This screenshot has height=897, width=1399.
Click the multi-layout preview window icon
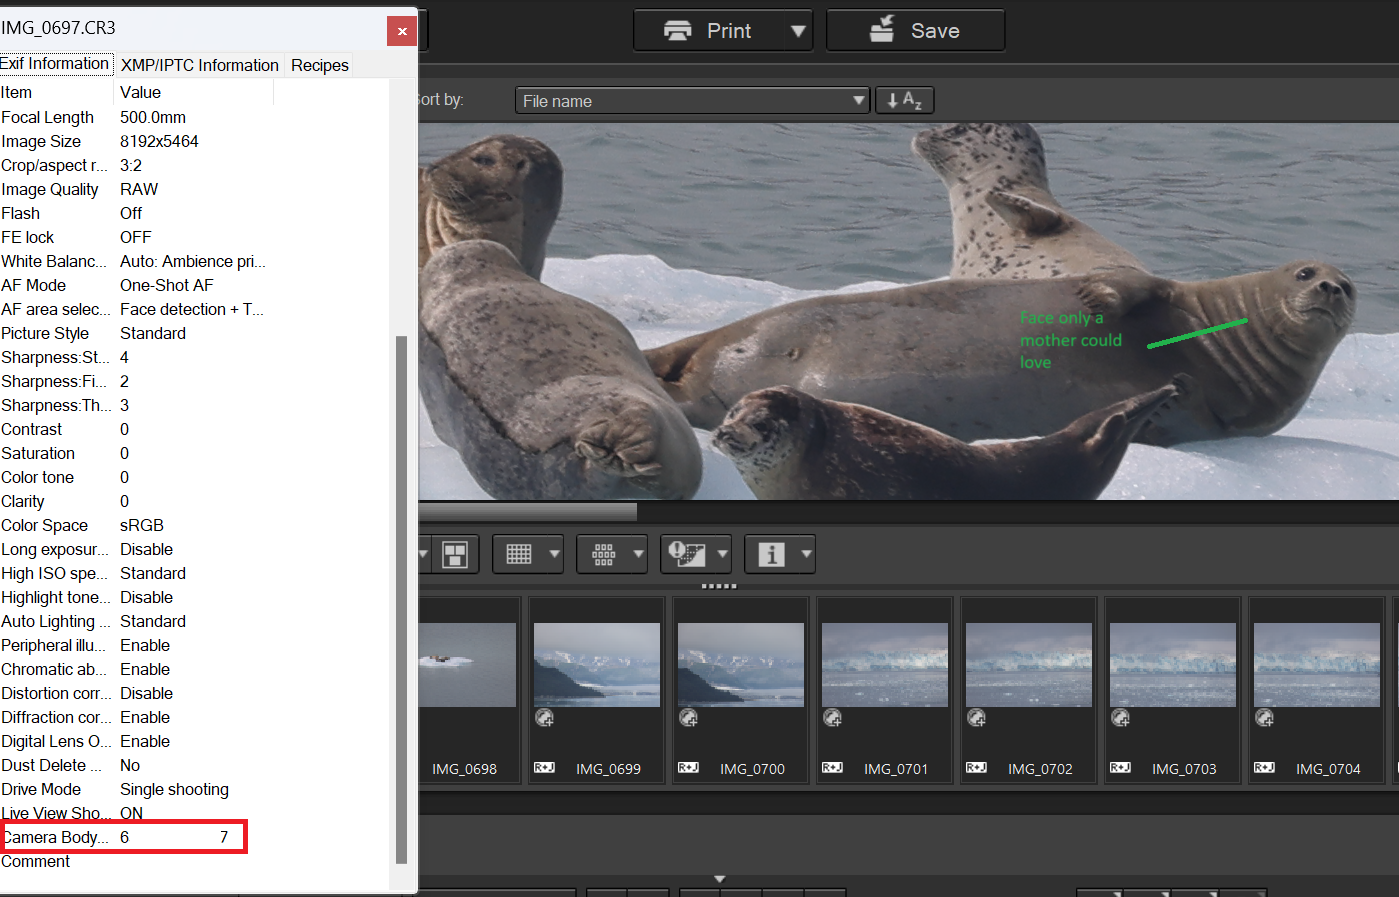[455, 554]
